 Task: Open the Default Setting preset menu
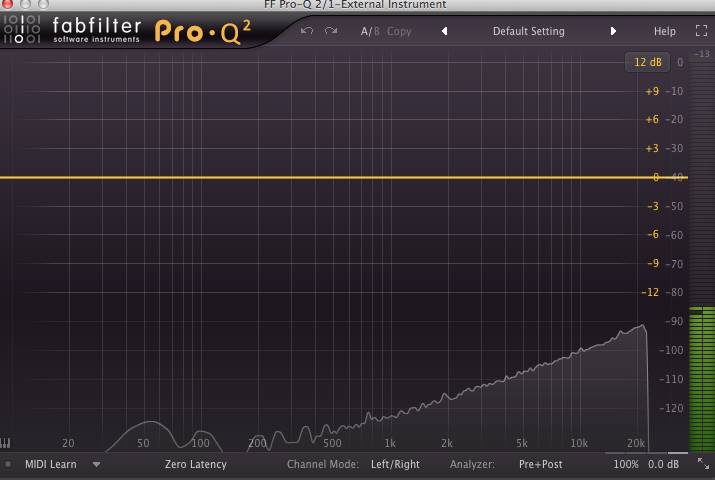click(528, 31)
